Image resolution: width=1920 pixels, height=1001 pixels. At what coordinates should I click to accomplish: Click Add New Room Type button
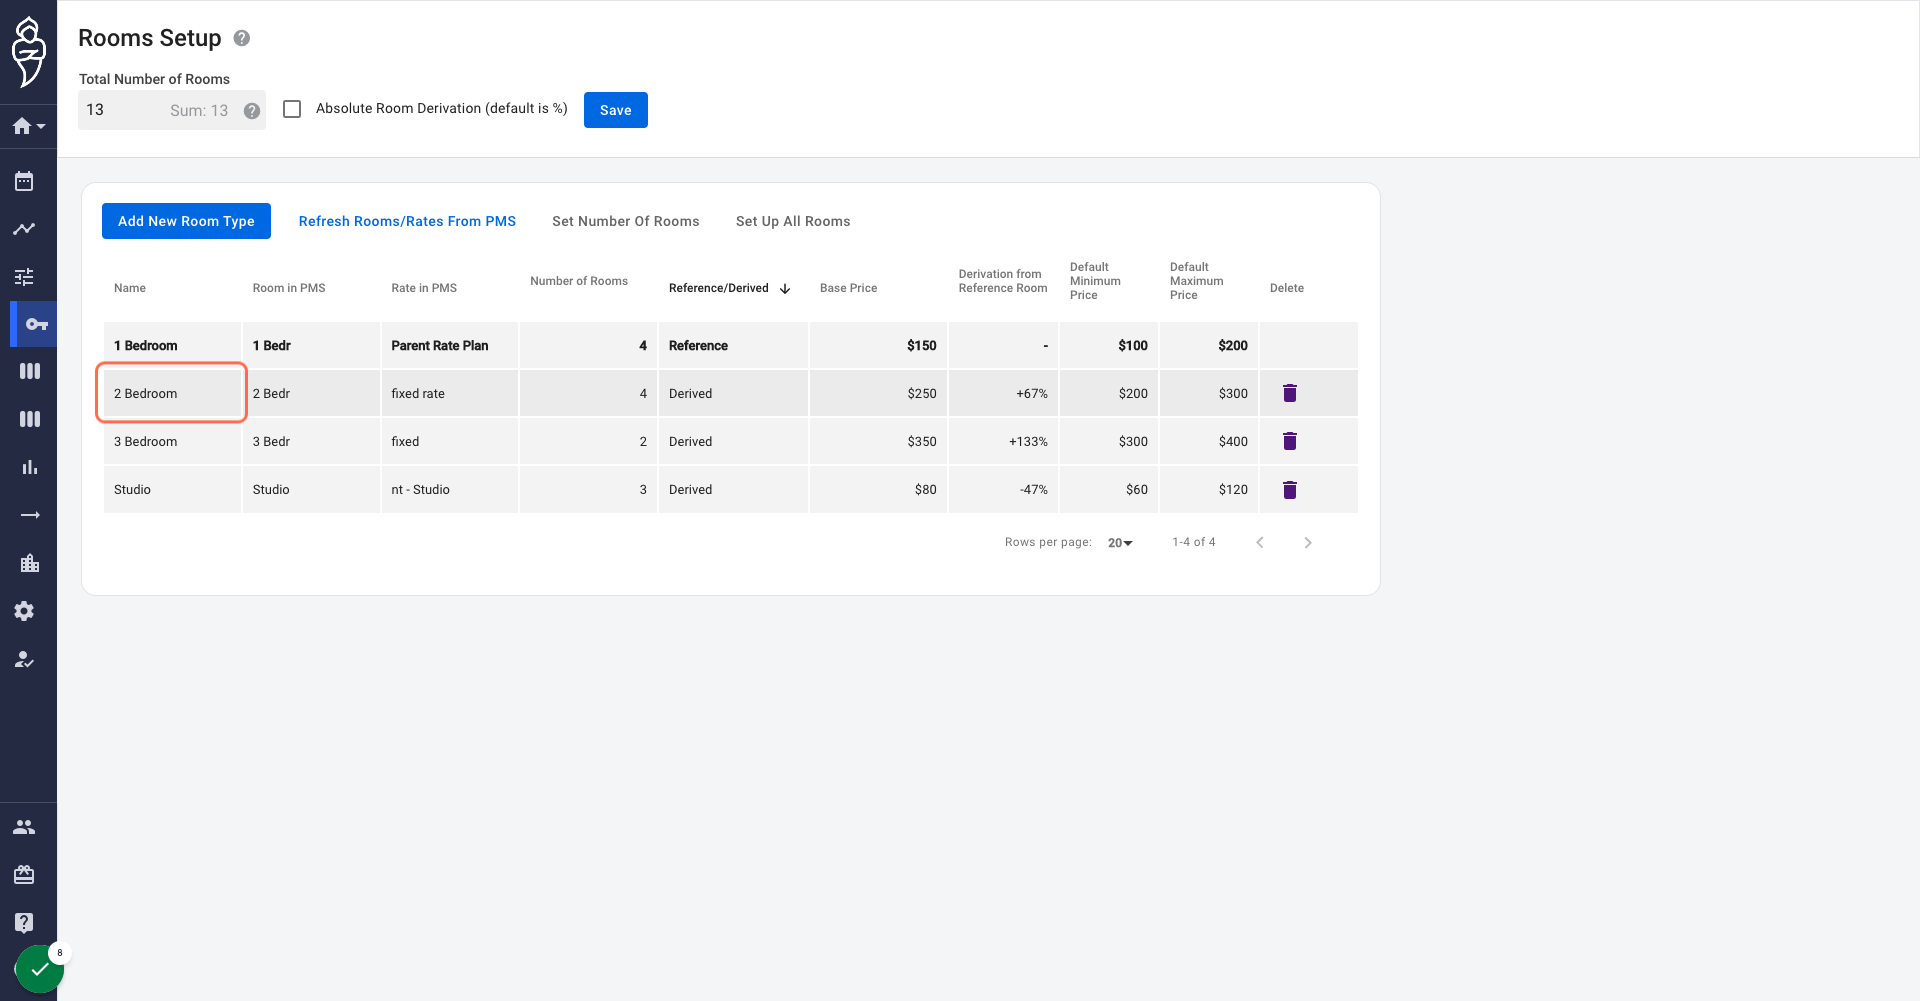[186, 221]
